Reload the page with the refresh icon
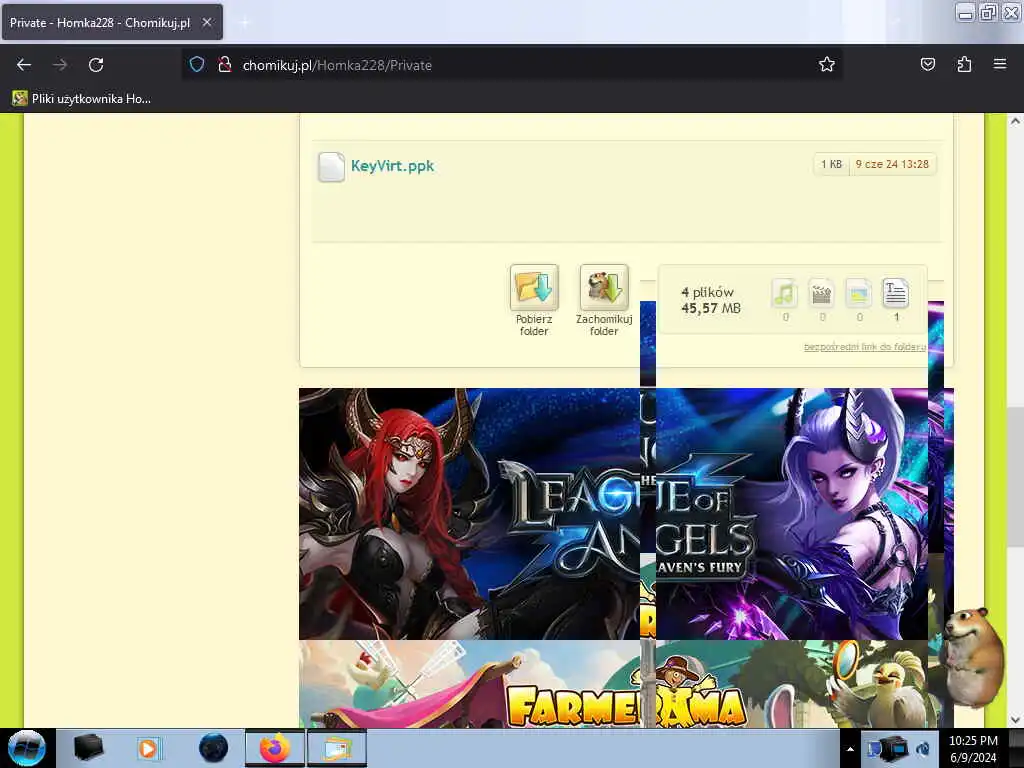1024x768 pixels. point(96,65)
